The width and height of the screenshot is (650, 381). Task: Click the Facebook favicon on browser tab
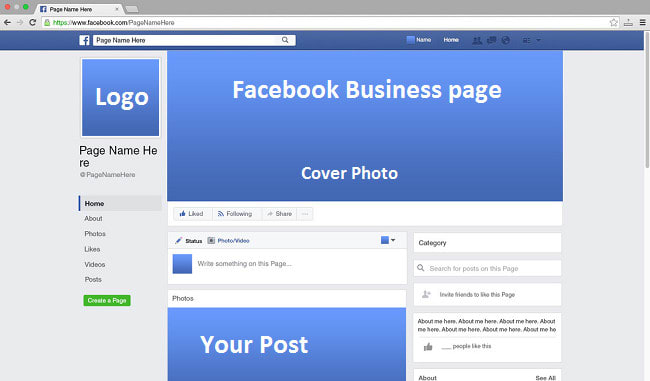click(43, 9)
